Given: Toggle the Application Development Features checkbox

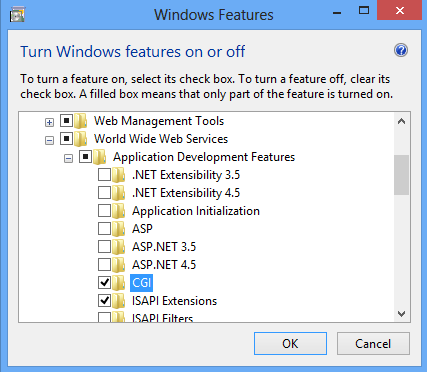Looking at the screenshot, I should pos(85,156).
